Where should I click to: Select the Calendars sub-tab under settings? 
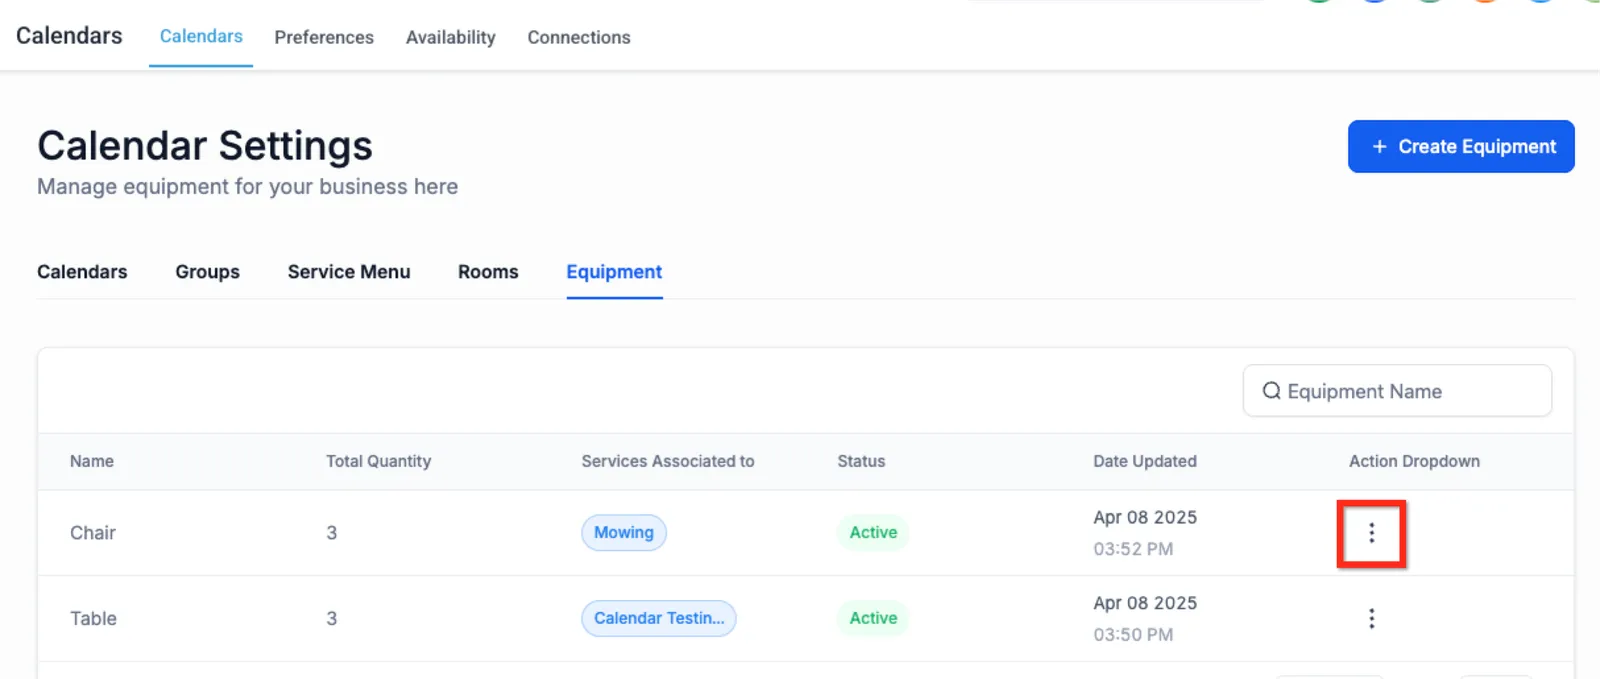pos(82,272)
